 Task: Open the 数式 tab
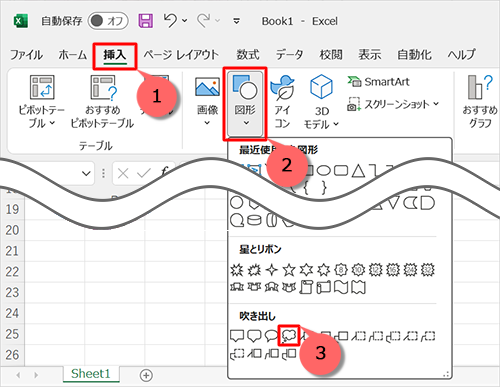(x=248, y=55)
